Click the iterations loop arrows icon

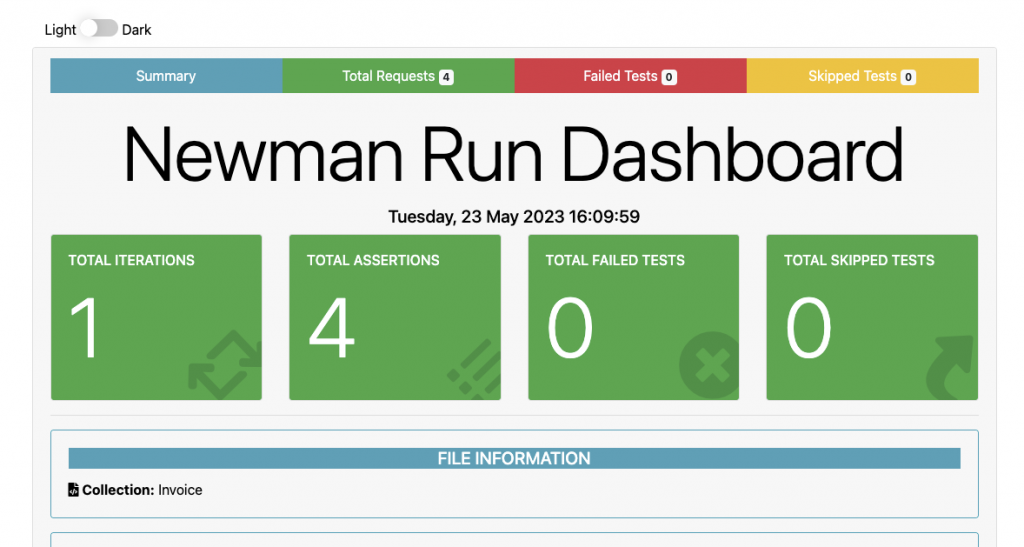[225, 364]
